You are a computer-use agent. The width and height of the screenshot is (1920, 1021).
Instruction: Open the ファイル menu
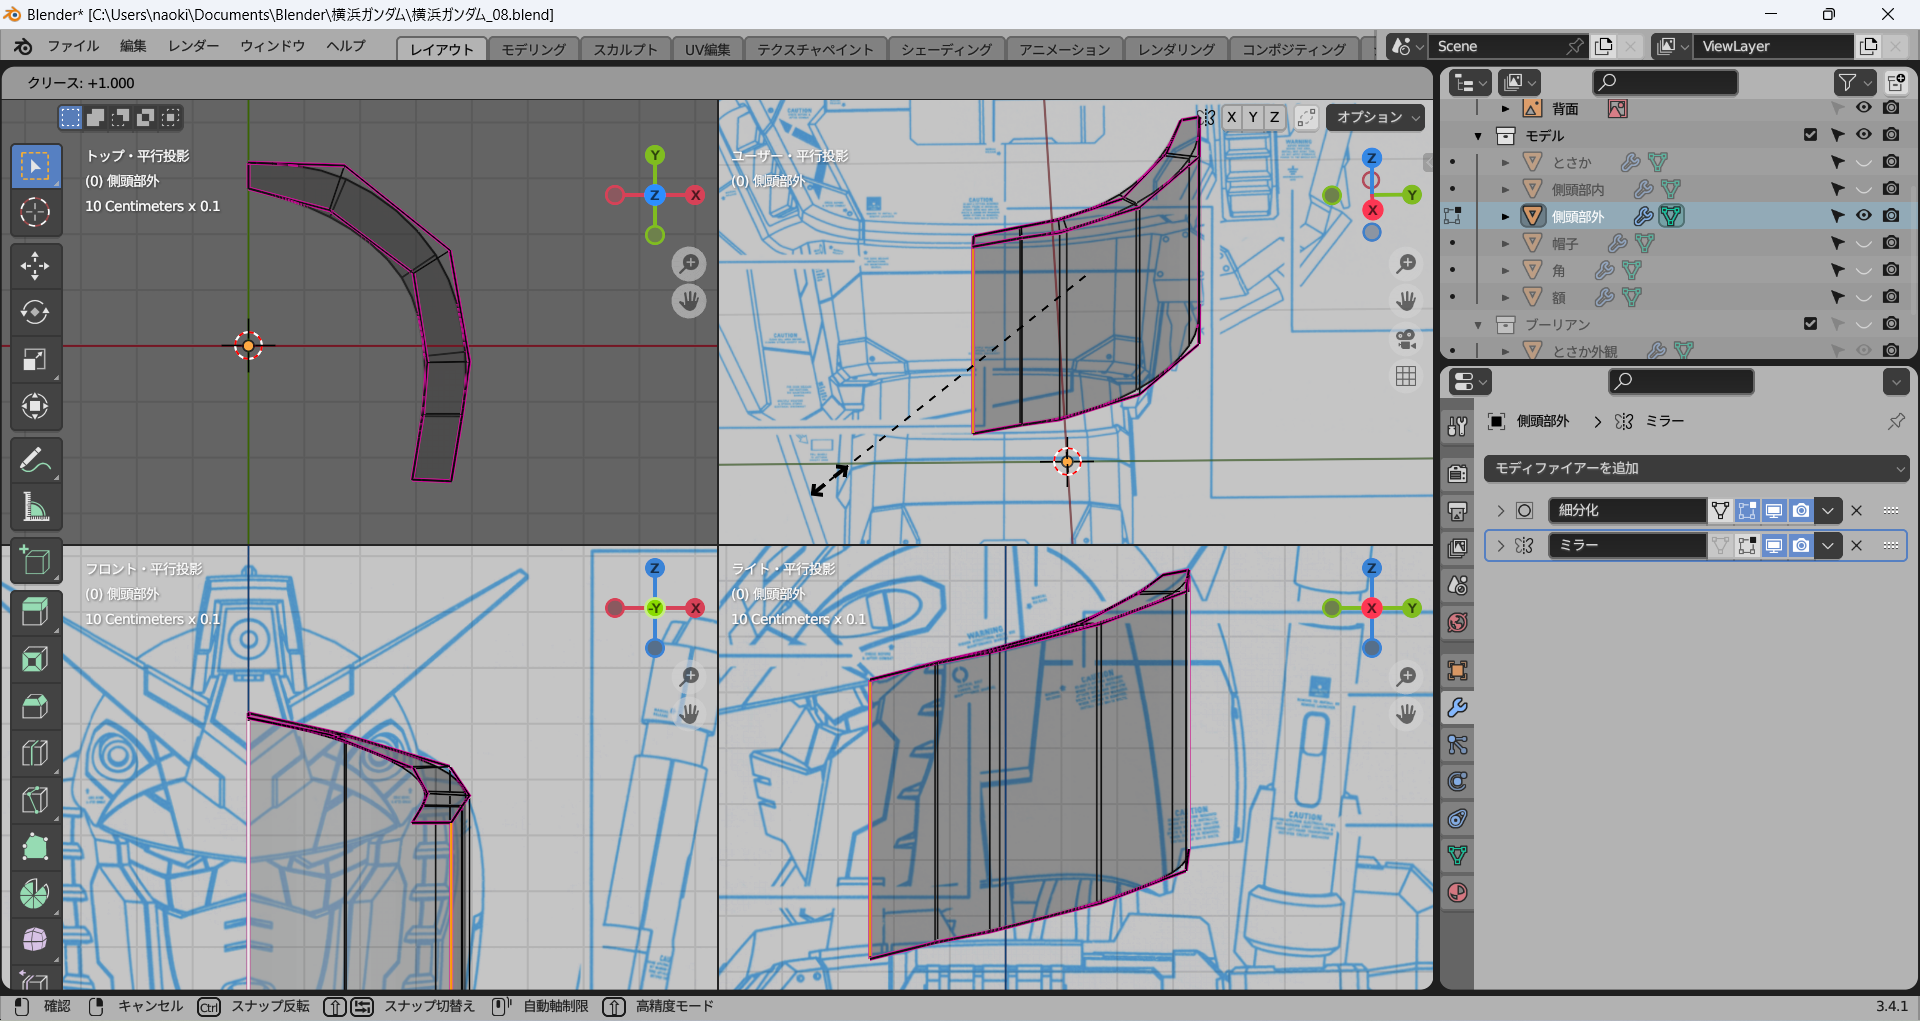(72, 46)
